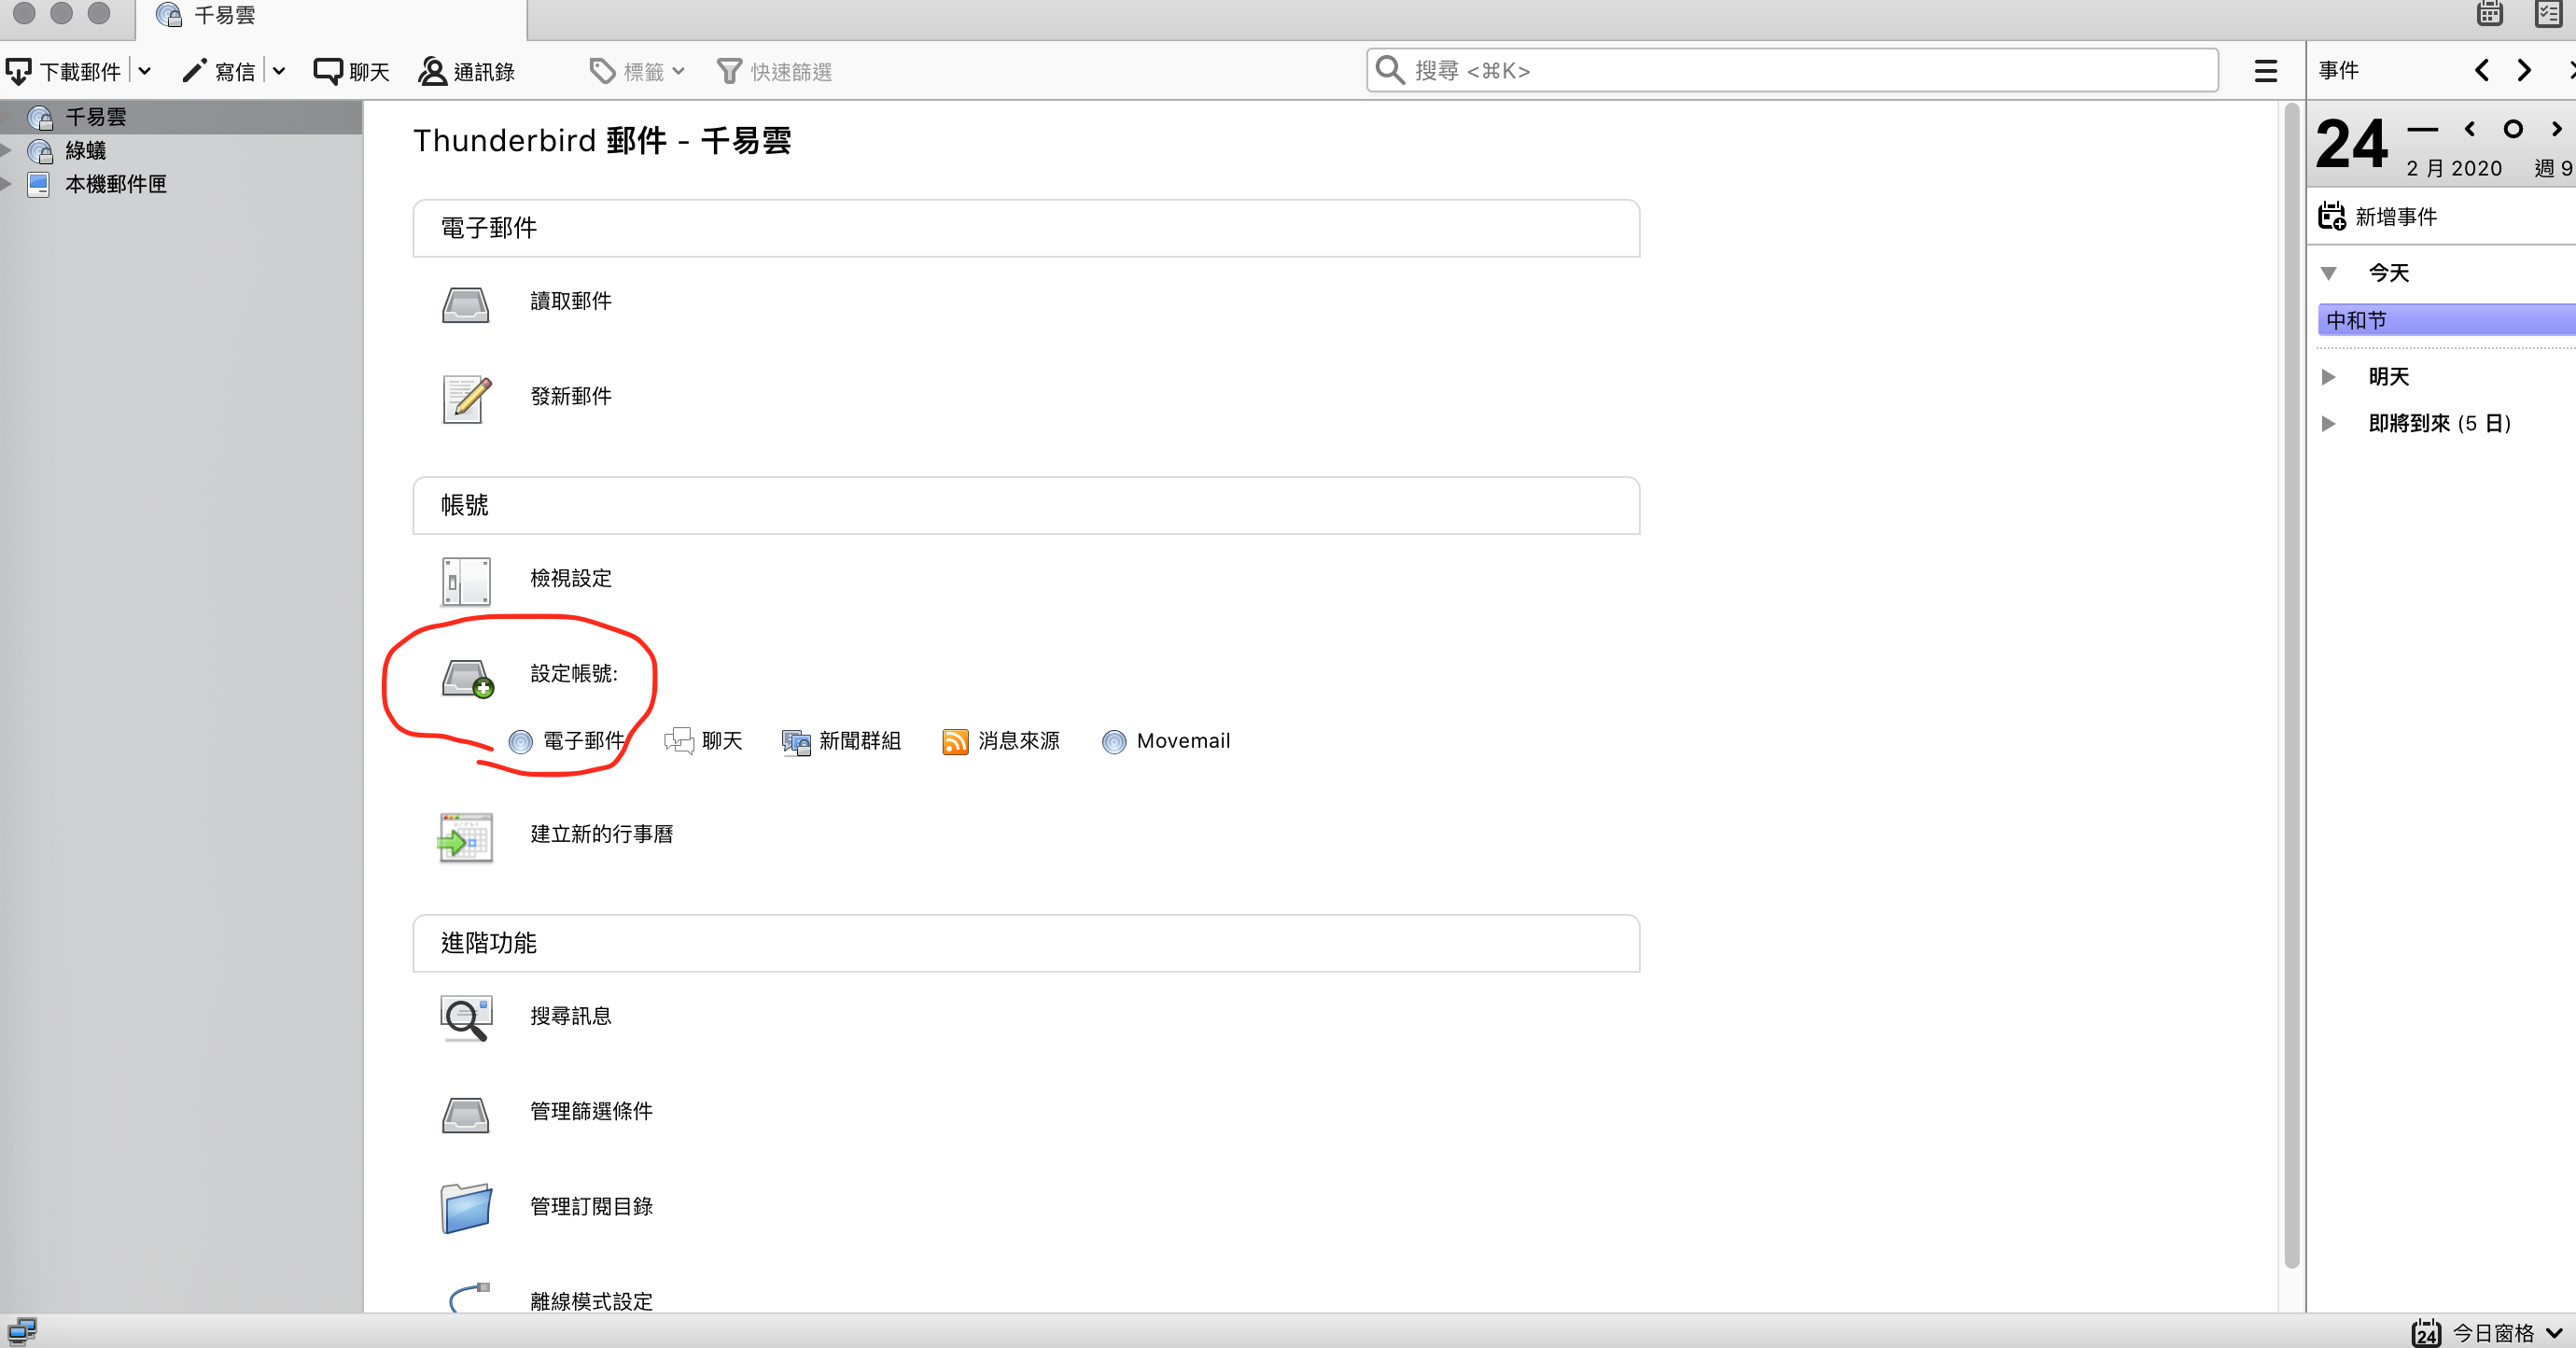The image size is (2576, 1348).
Task: Click the 設定帳號 add account icon
Action: pyautogui.click(x=468, y=677)
